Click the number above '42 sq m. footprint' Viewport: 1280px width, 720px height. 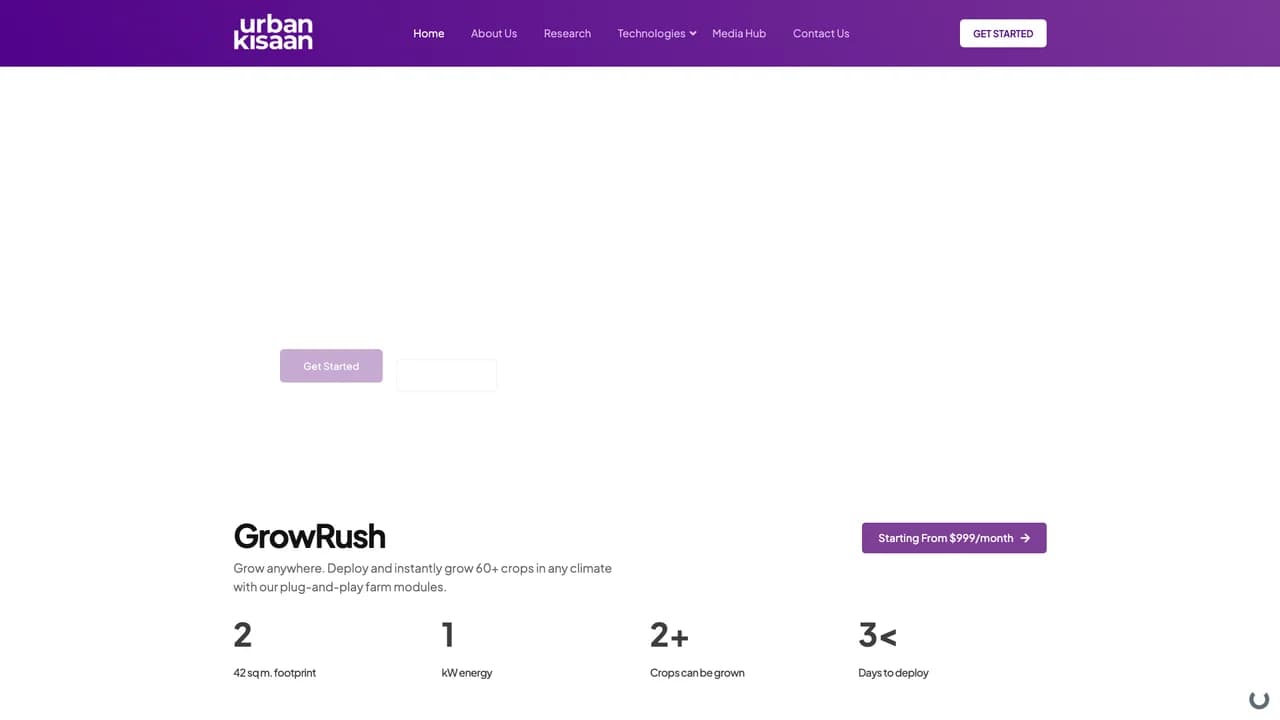coord(242,635)
